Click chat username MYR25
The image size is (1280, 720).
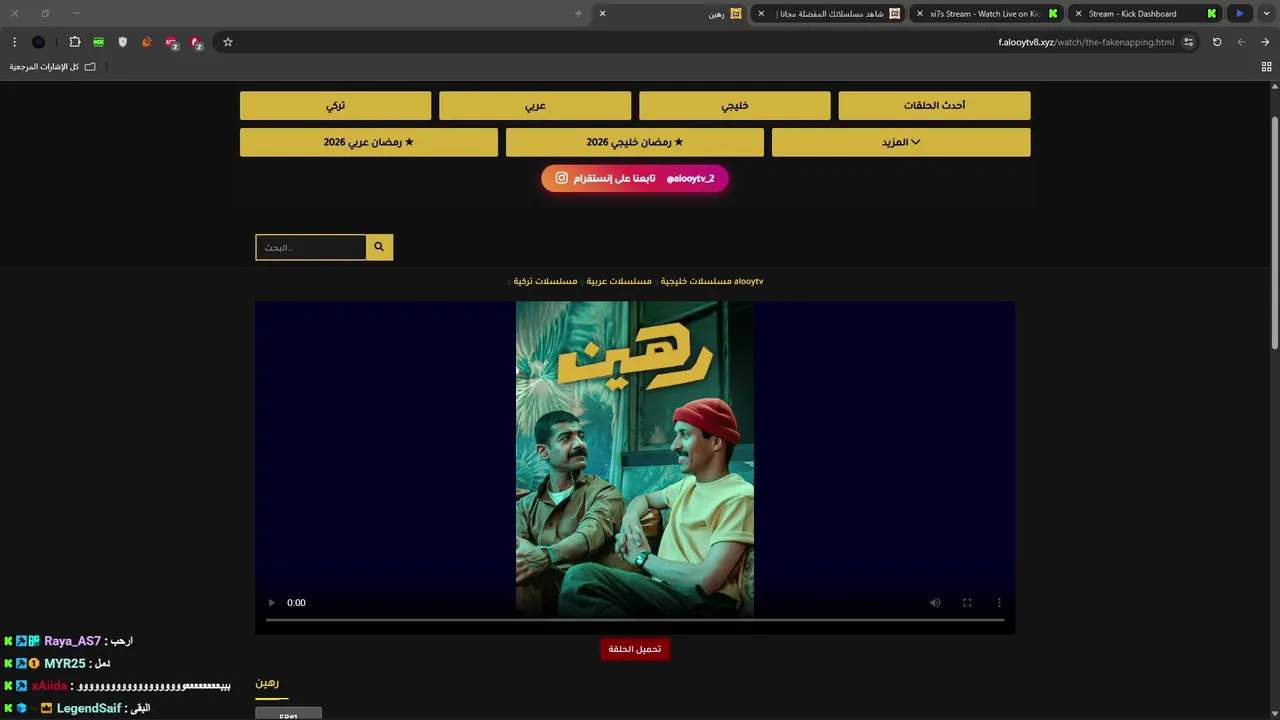pos(65,663)
